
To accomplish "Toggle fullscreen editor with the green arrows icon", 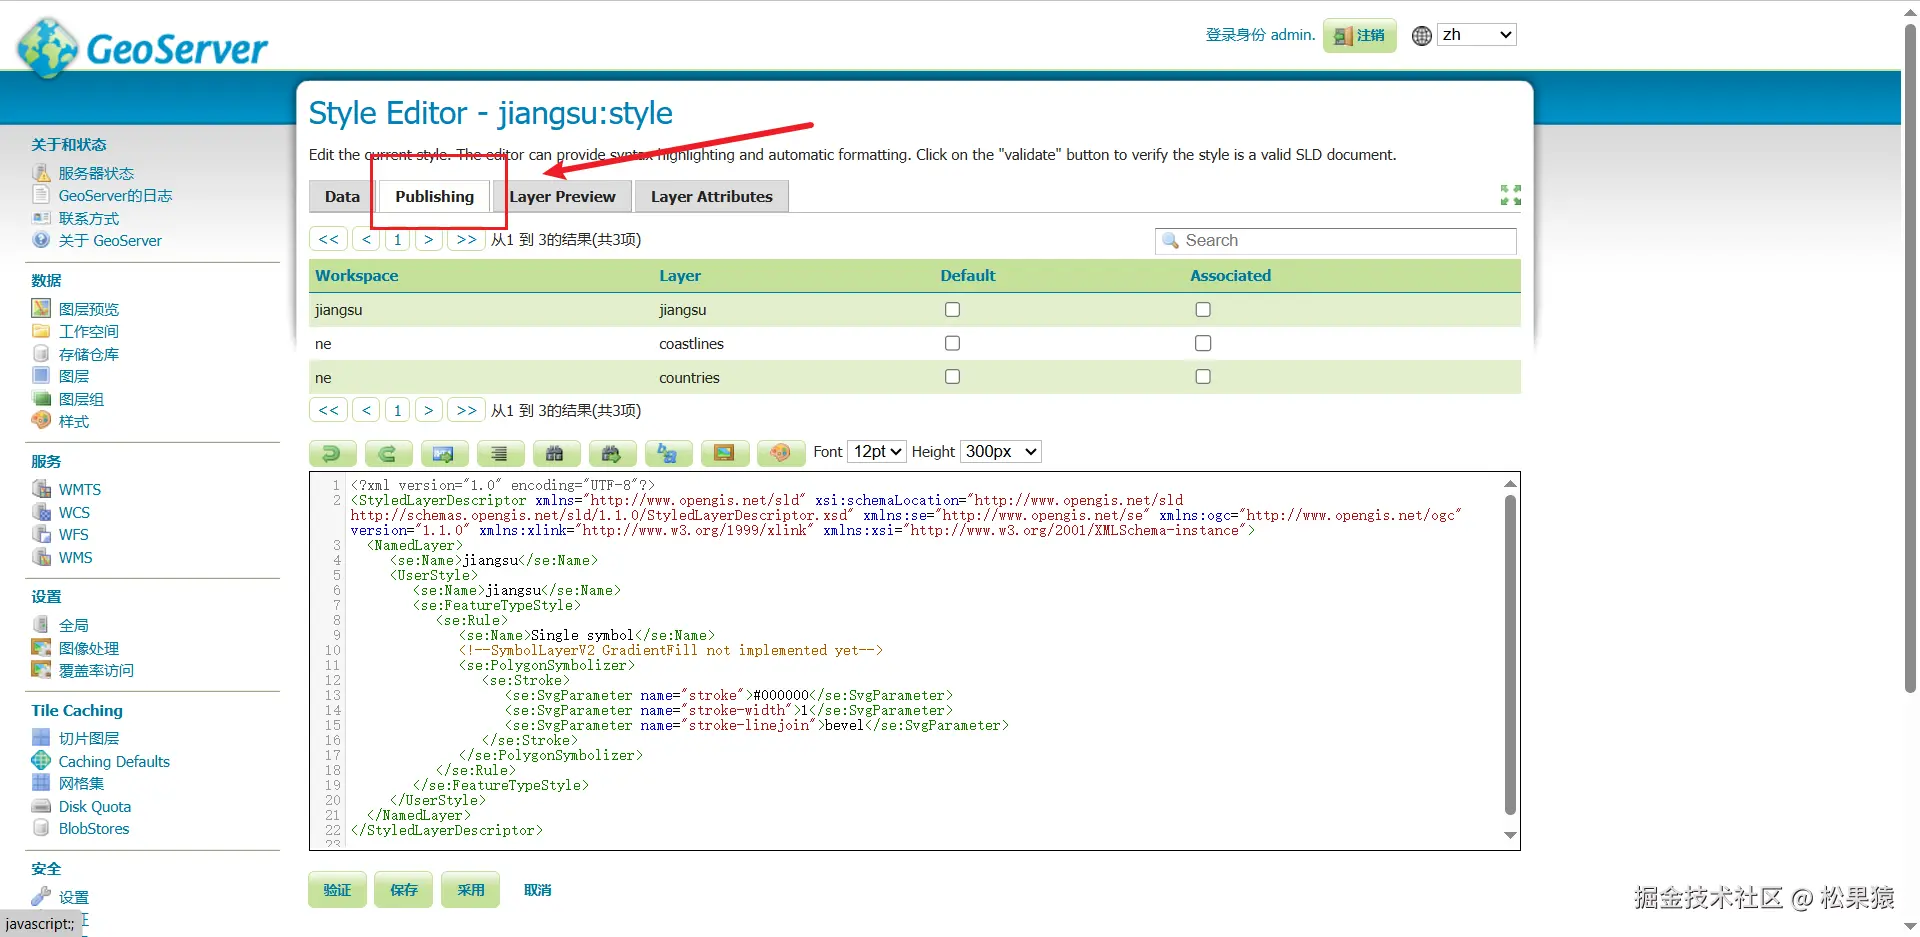I will coord(1510,195).
